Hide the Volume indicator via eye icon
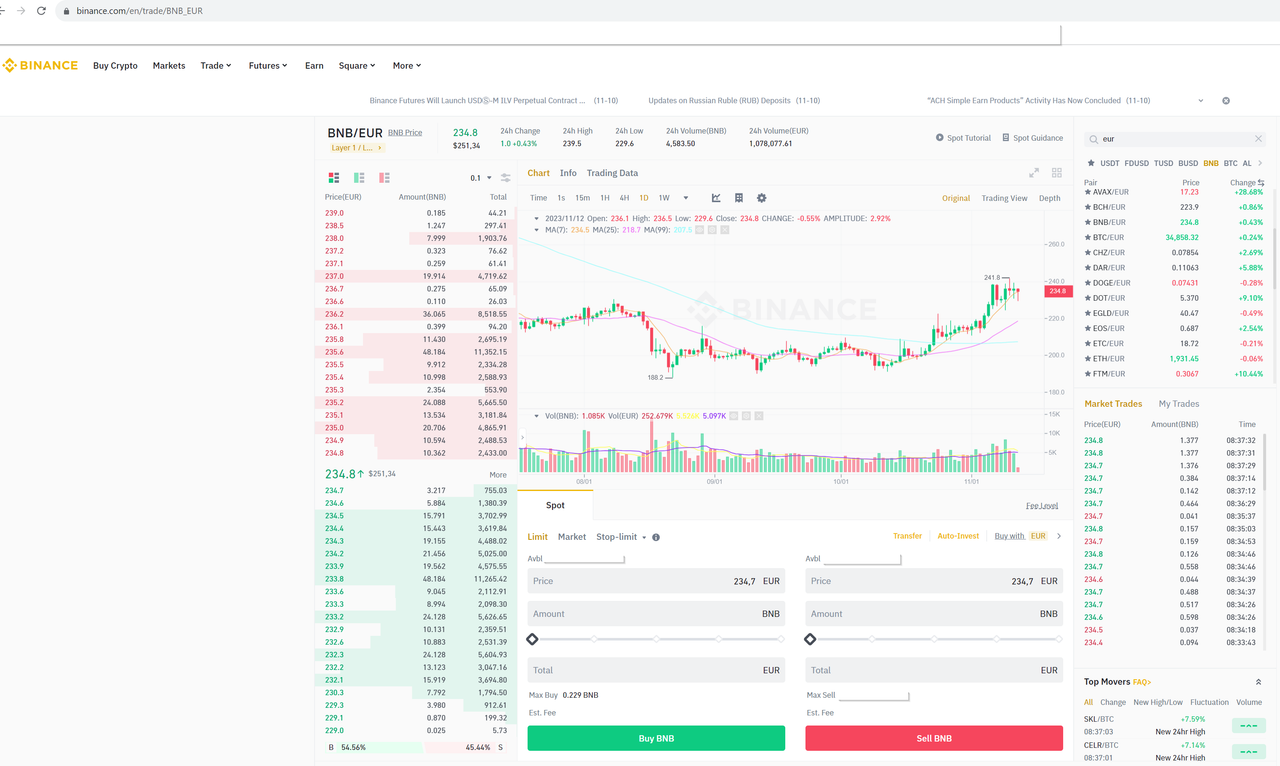 click(x=734, y=416)
